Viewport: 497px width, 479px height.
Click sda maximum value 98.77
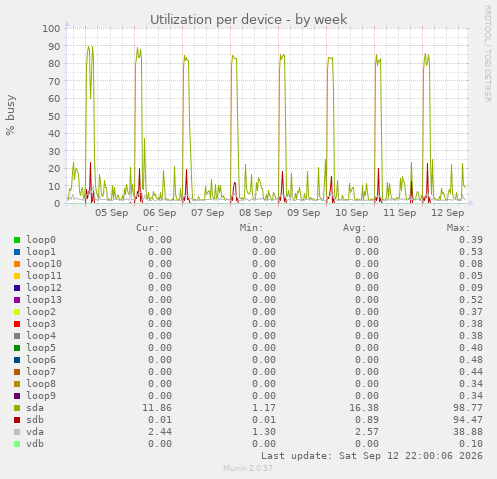click(468, 408)
